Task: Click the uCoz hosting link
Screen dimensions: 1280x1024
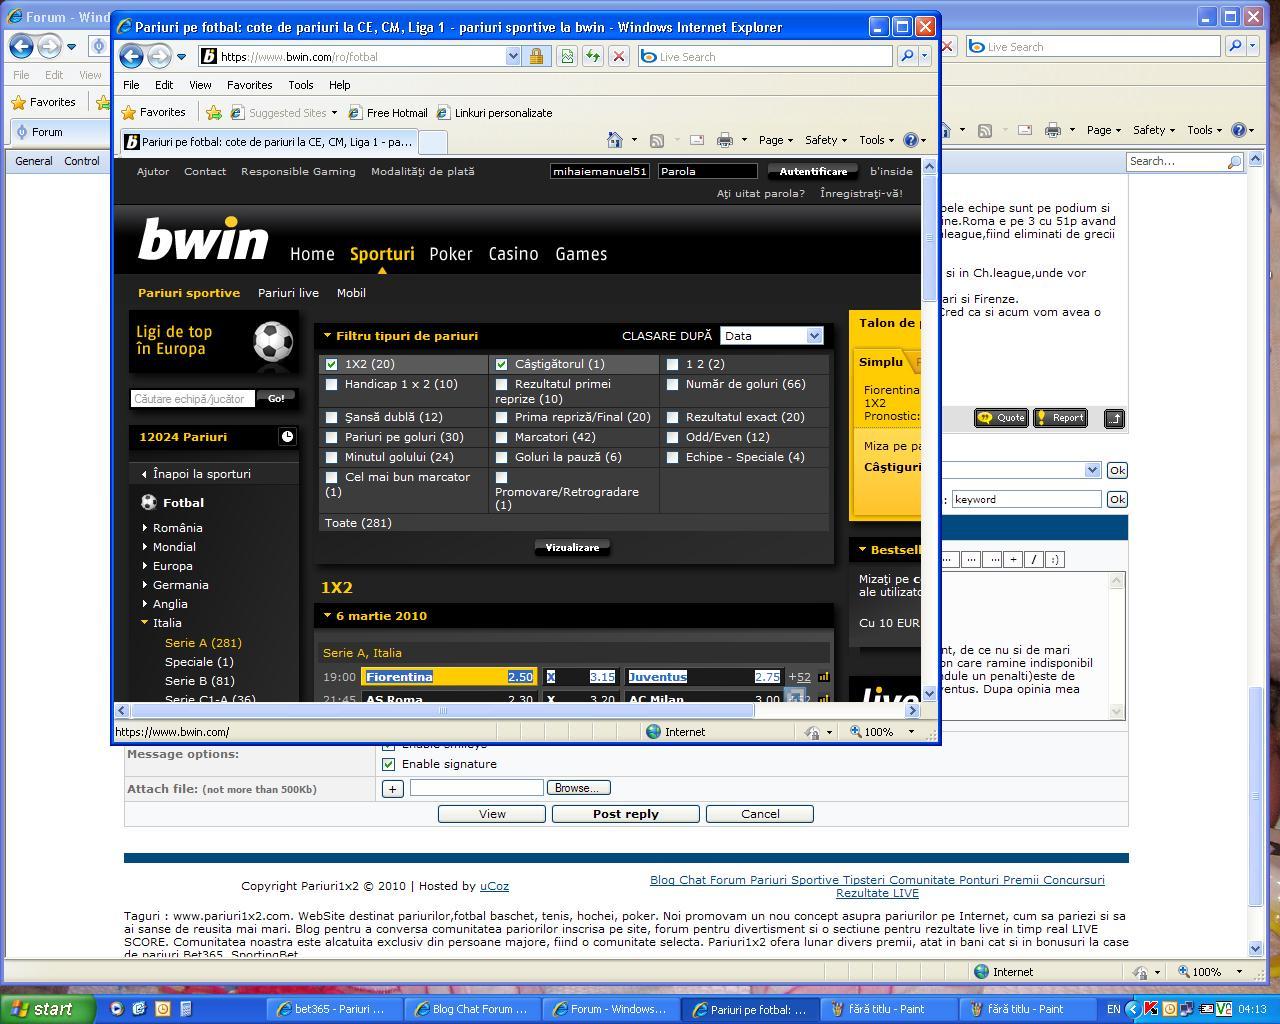Action: coord(494,886)
